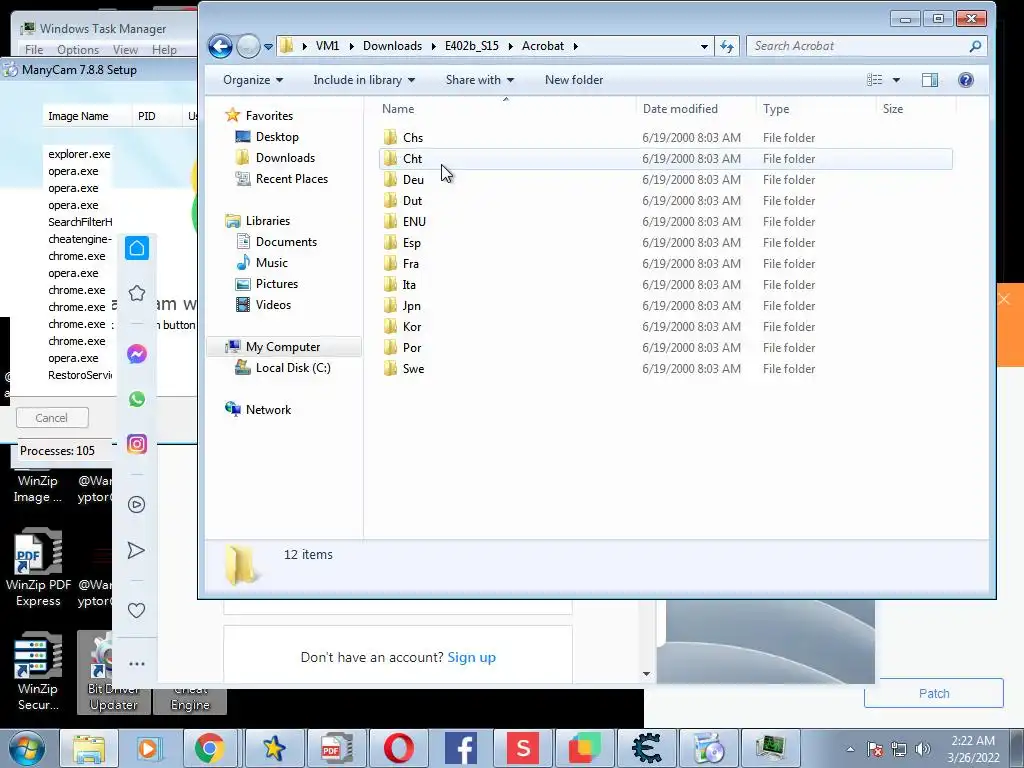The height and width of the screenshot is (768, 1024).
Task: Select E402b_S15 in the address breadcrumb
Action: click(472, 46)
